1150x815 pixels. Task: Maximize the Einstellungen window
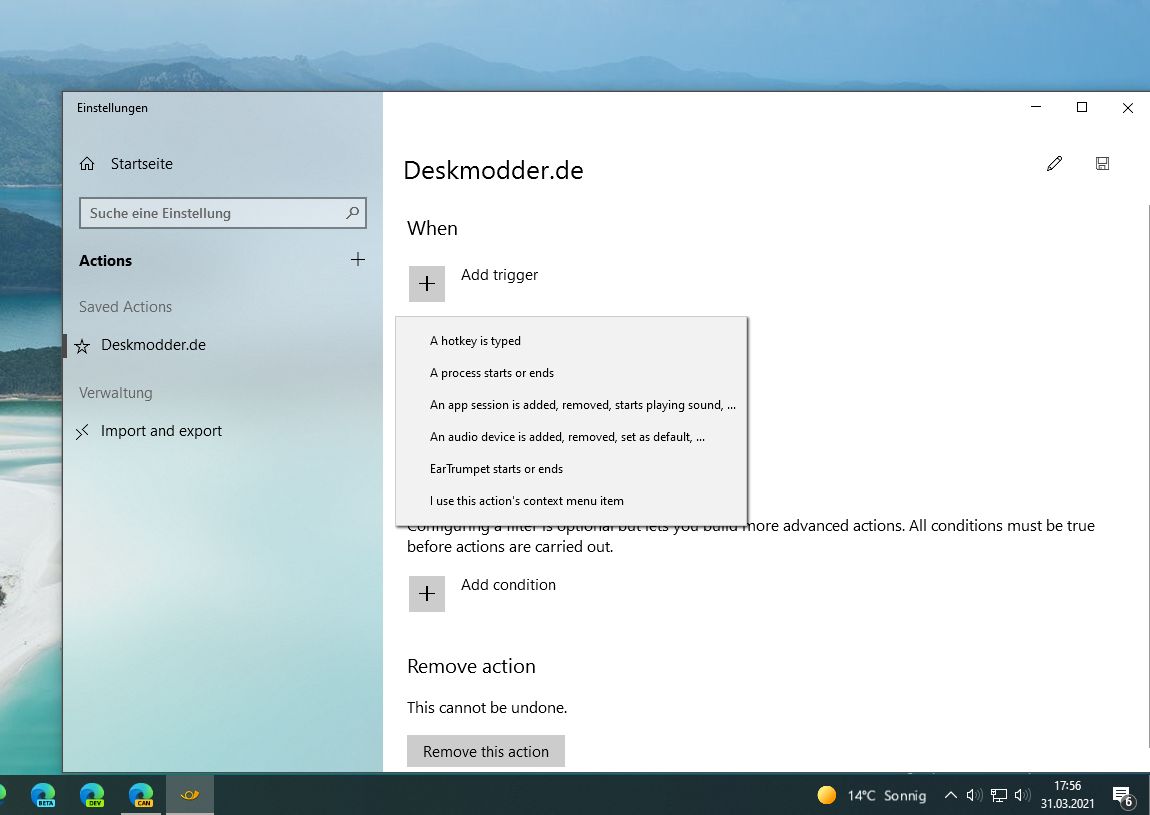[x=1082, y=107]
